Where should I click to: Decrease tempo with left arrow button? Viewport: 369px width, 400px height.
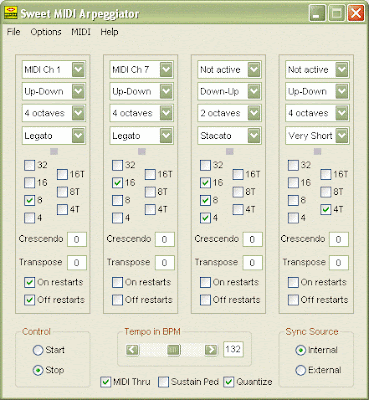tap(132, 350)
